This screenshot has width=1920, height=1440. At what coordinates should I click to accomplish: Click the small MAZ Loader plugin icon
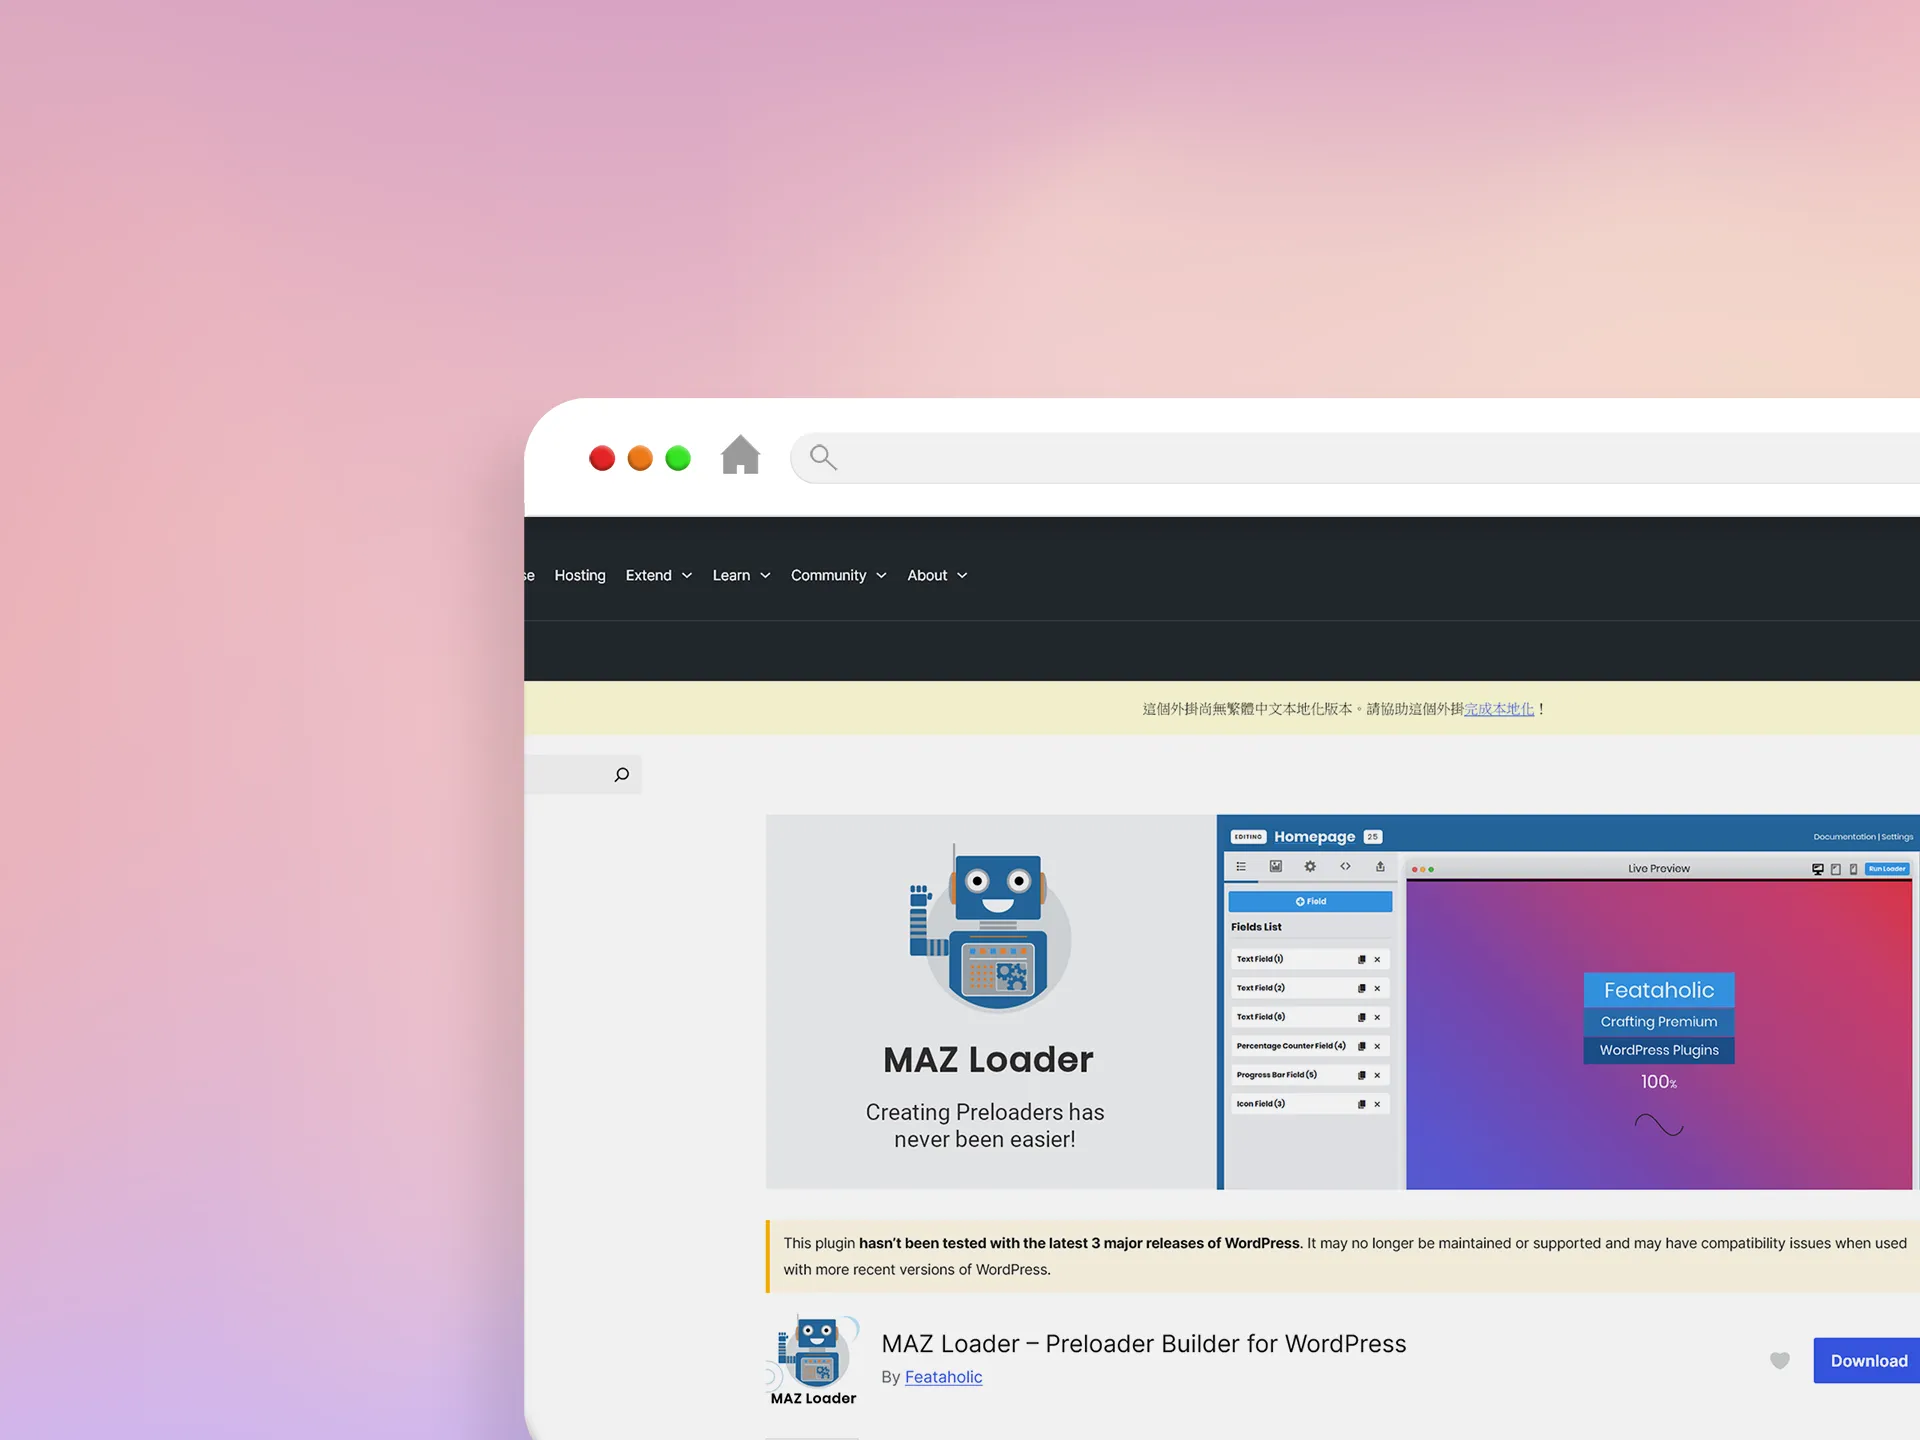point(813,1359)
